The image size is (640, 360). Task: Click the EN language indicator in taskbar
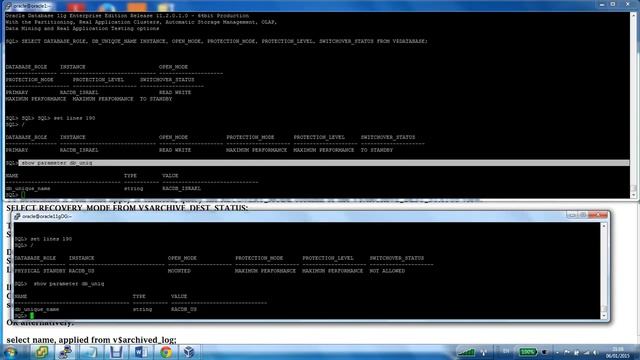coord(506,351)
